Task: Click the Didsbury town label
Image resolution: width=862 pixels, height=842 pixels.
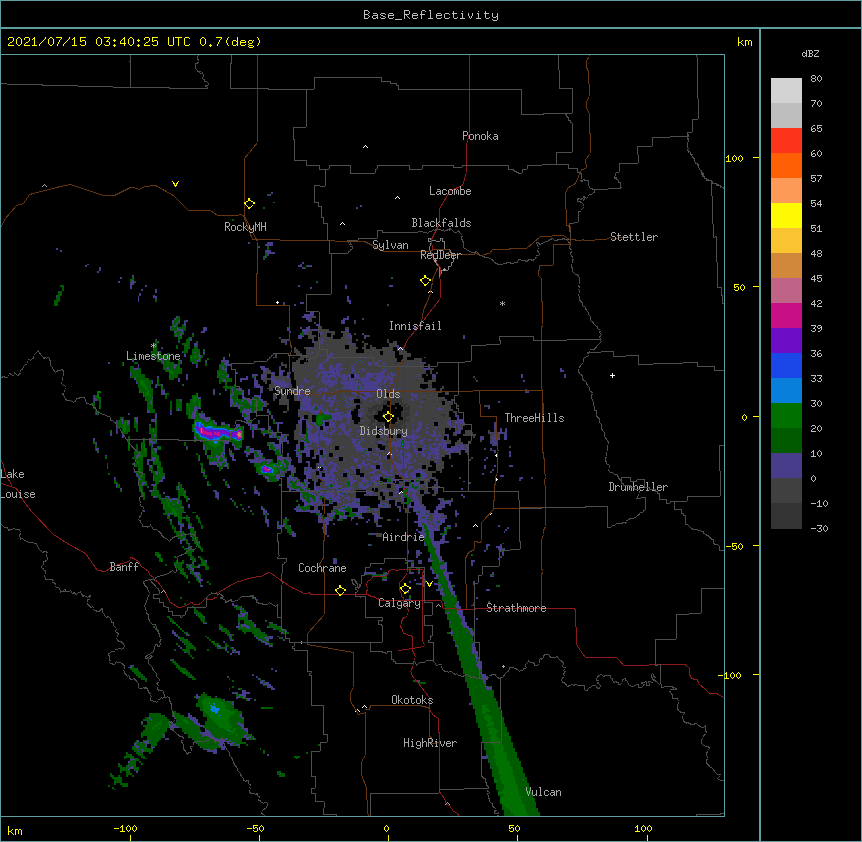Action: (x=384, y=431)
